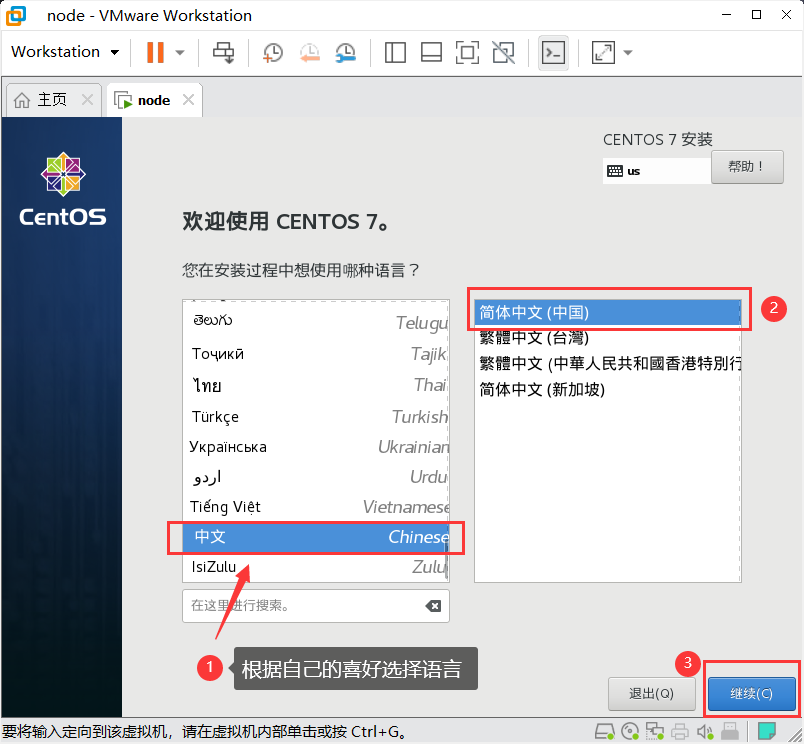
Task: Switch to the 主页 tab
Action: 48,99
